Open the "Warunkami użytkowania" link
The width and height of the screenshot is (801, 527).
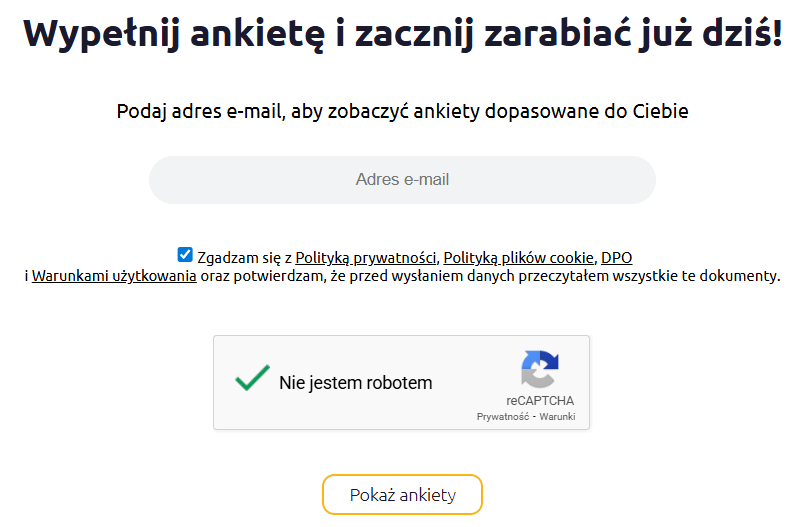[114, 276]
